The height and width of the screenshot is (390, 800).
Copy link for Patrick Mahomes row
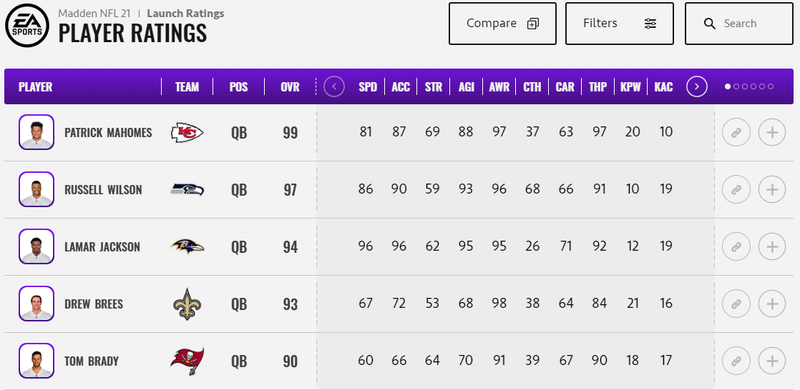pyautogui.click(x=736, y=133)
